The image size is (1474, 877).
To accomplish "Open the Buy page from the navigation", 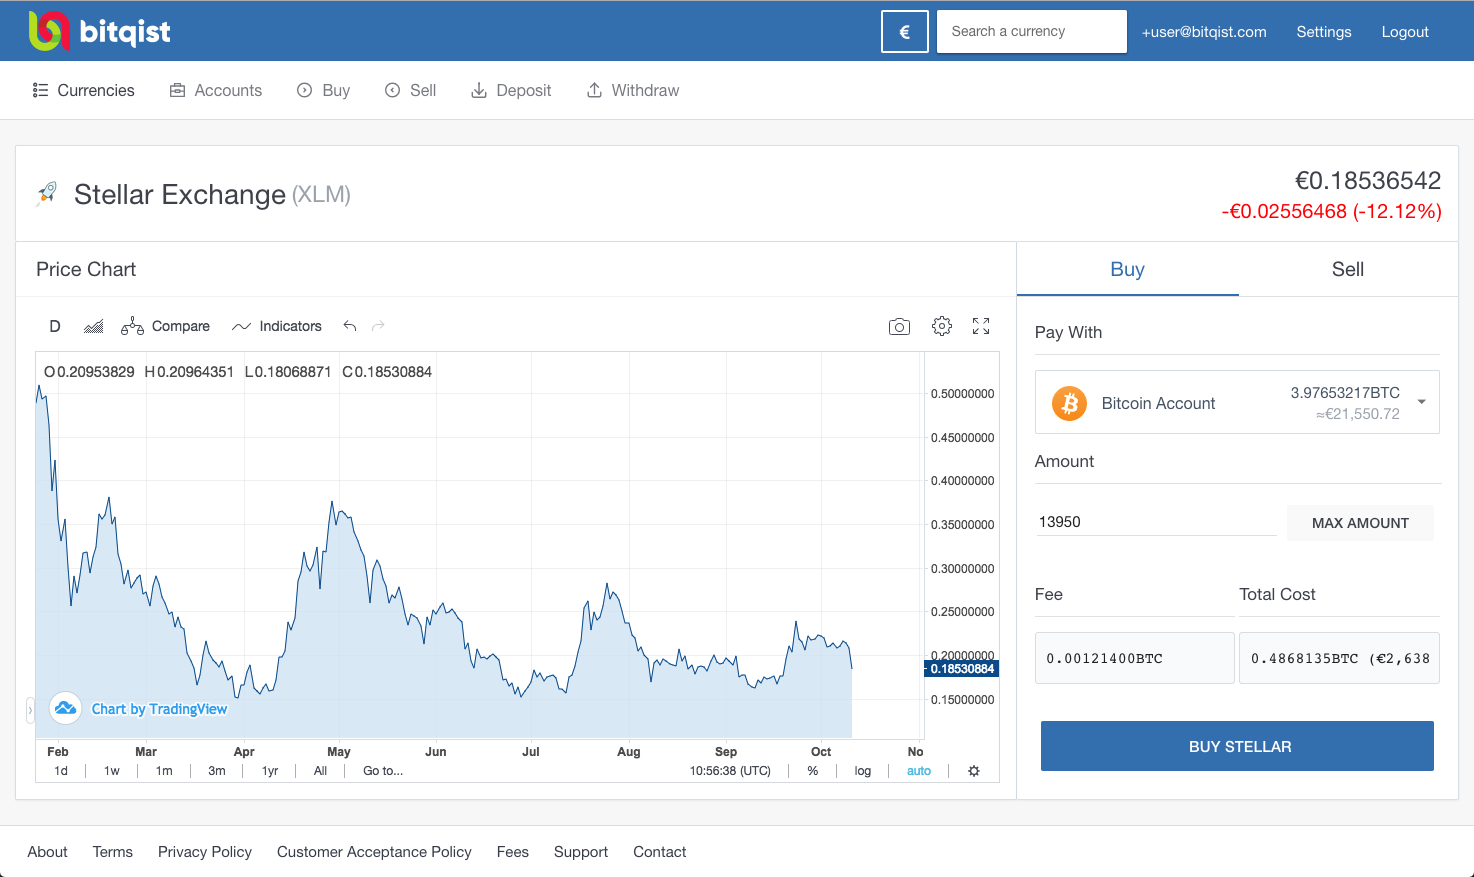I will [323, 90].
